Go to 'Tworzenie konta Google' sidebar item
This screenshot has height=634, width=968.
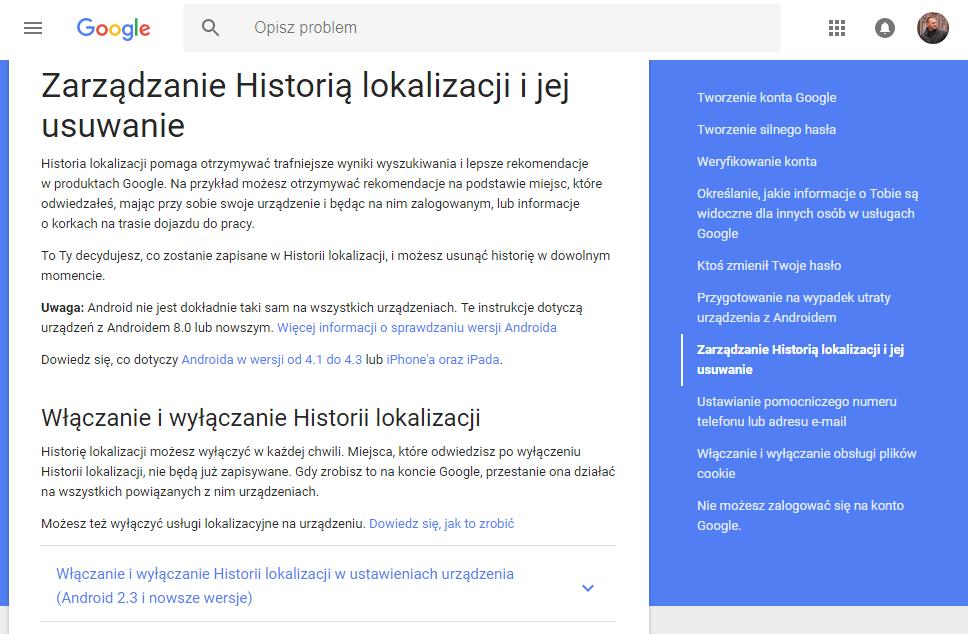[x=766, y=98]
